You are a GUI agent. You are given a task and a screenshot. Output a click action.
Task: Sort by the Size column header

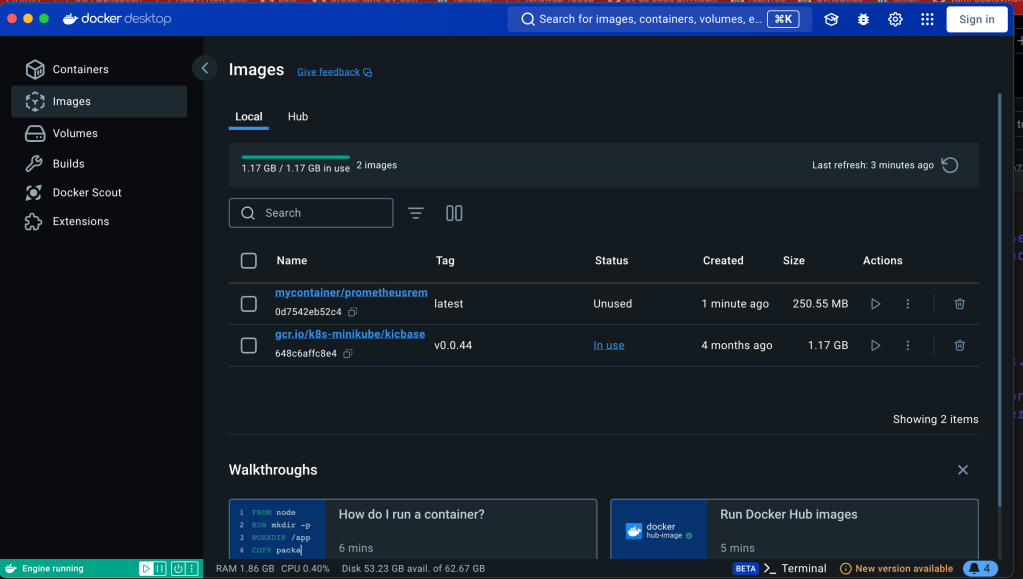(x=793, y=260)
